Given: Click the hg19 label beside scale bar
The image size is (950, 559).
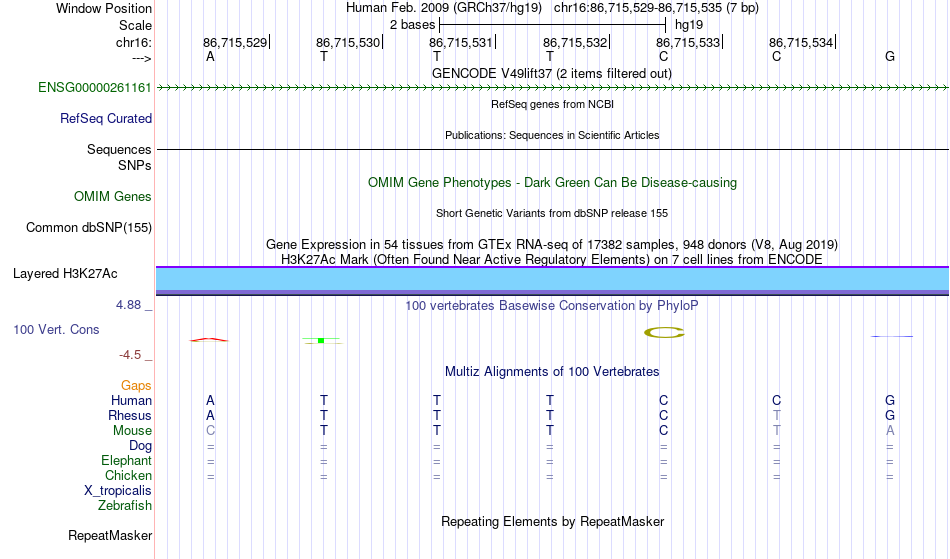Looking at the screenshot, I should coord(689,25).
